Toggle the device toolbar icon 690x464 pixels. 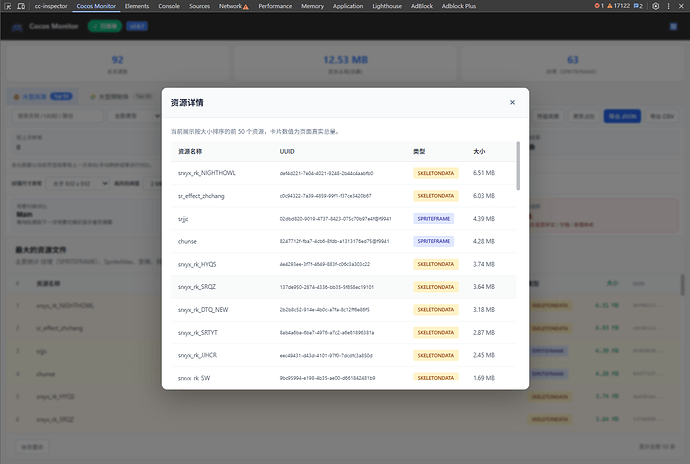(x=21, y=6)
